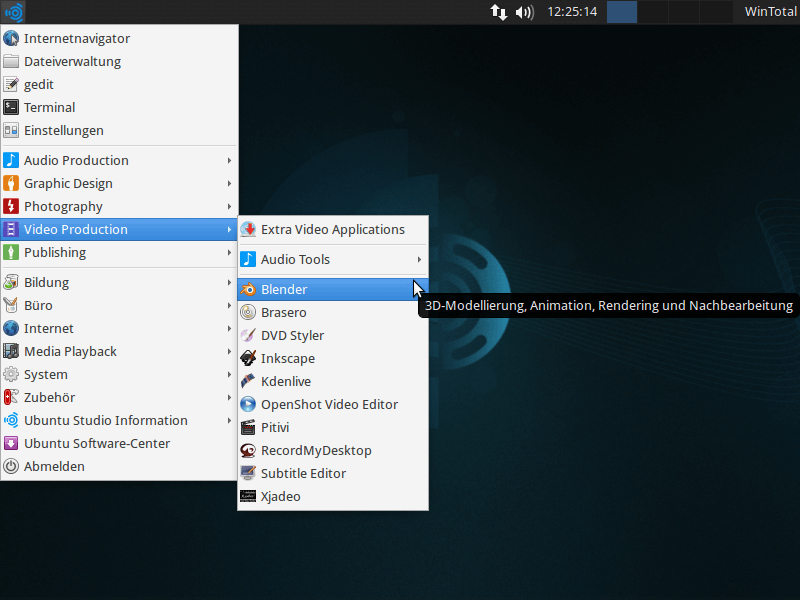Click the RecordMyDesktop icon
This screenshot has width=800, height=600.
click(248, 450)
